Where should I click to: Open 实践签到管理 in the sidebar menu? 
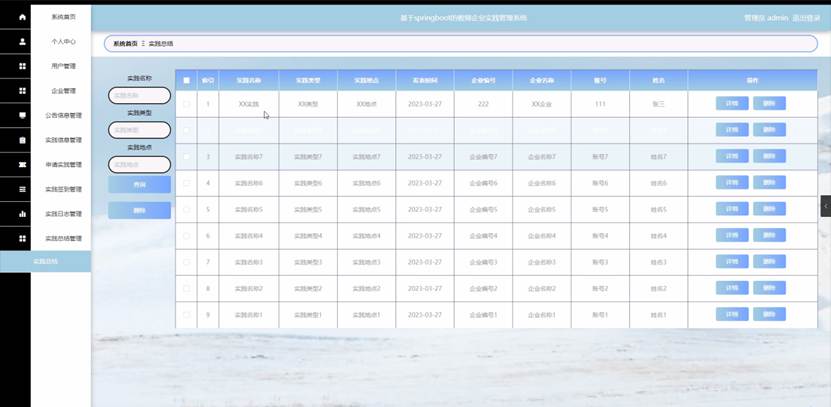click(x=63, y=189)
